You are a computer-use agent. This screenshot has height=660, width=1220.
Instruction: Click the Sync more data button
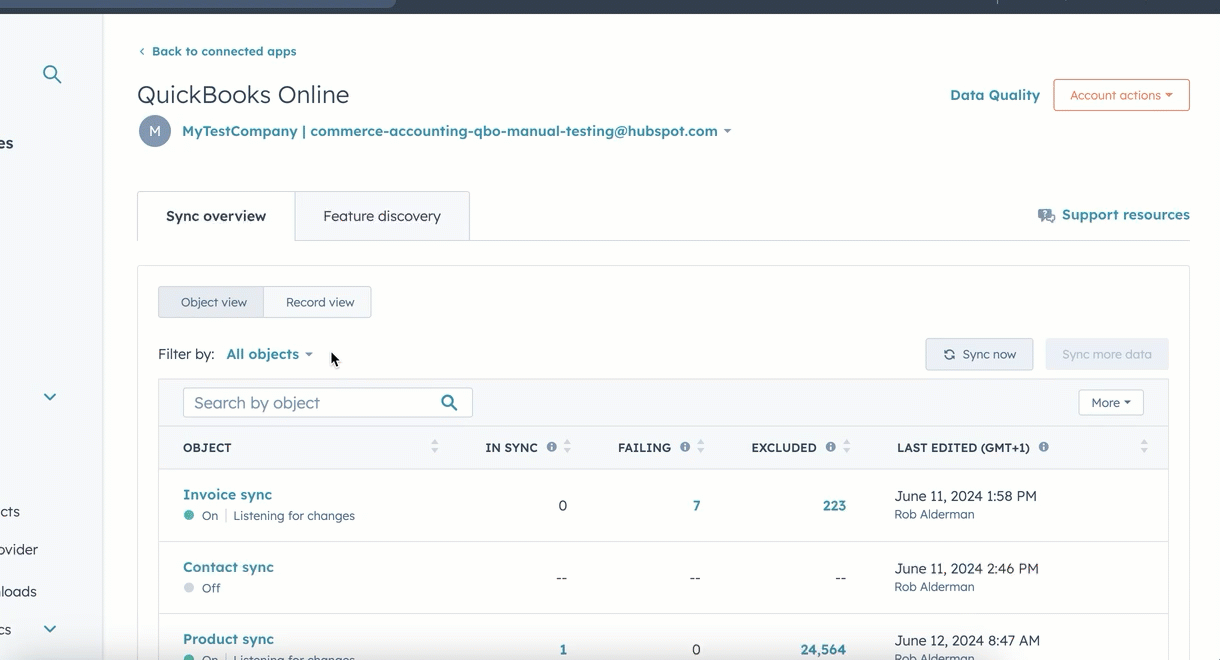pos(1107,354)
